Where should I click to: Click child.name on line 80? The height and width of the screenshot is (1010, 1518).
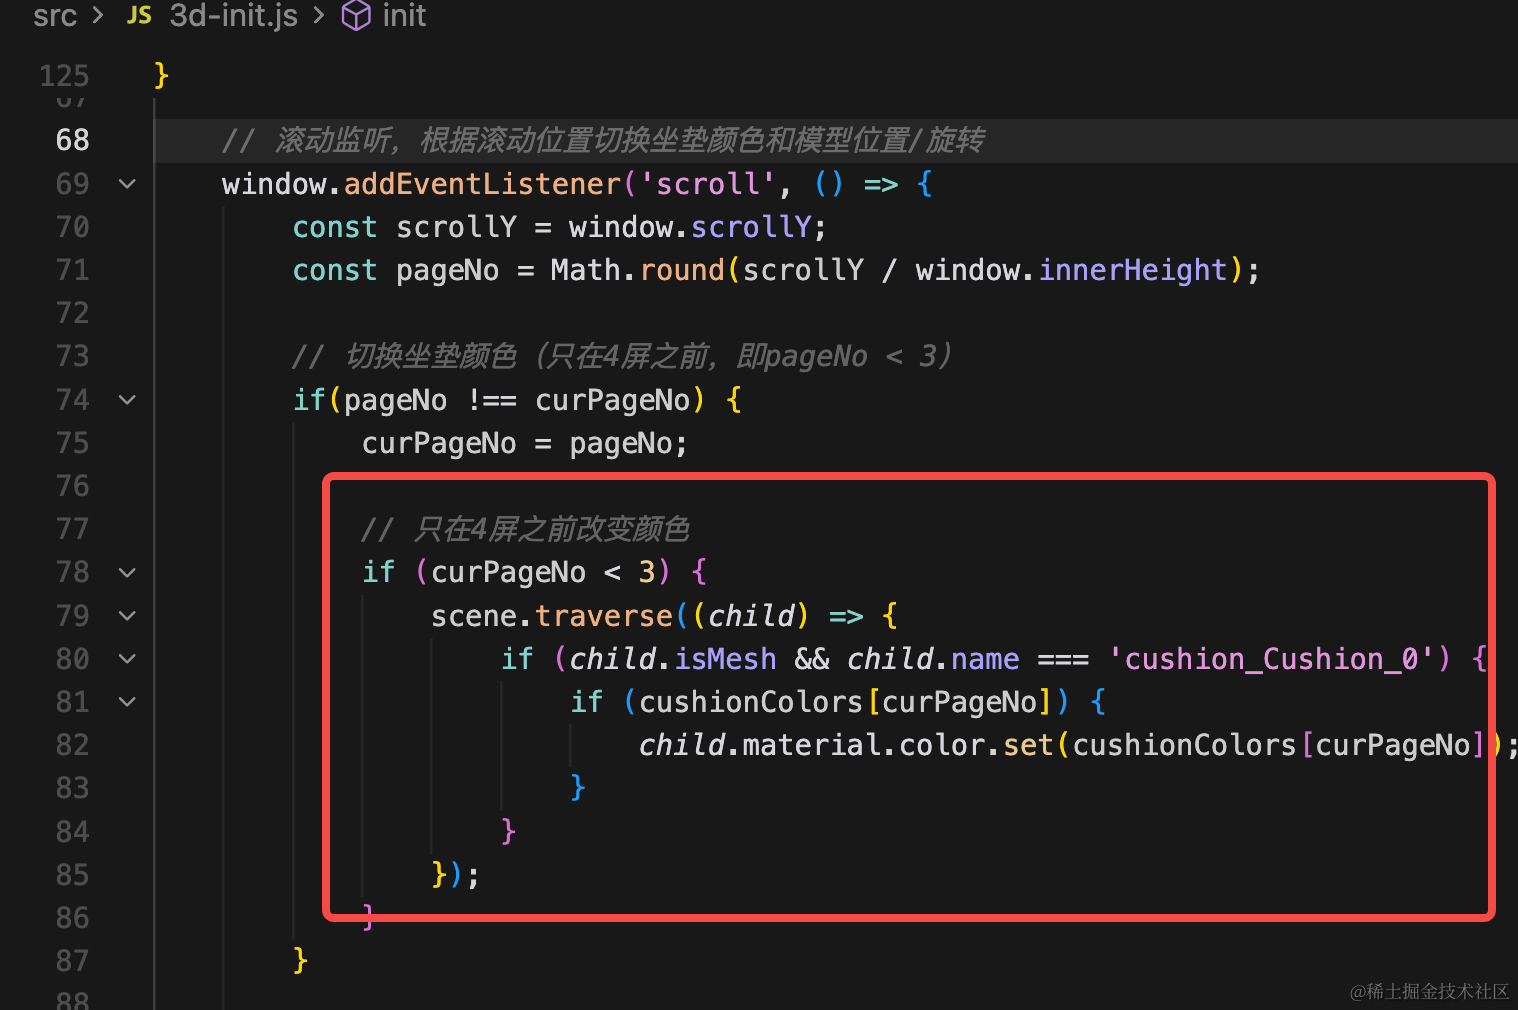click(933, 659)
